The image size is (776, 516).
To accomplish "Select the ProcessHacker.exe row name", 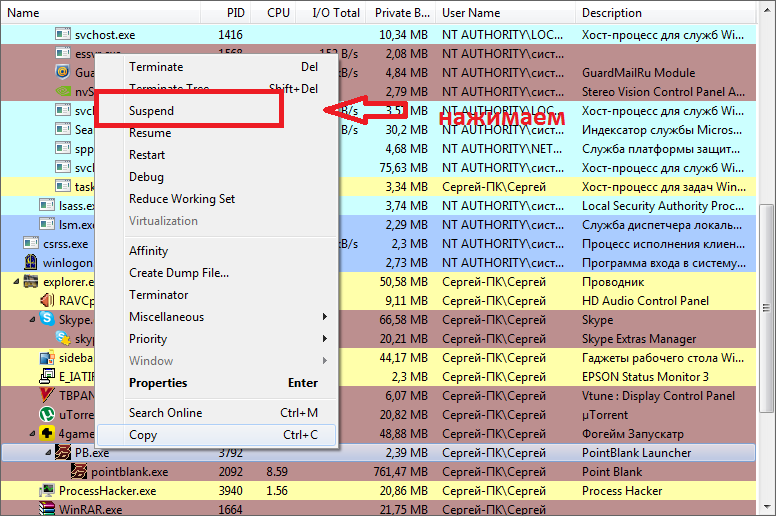I will coord(107,491).
